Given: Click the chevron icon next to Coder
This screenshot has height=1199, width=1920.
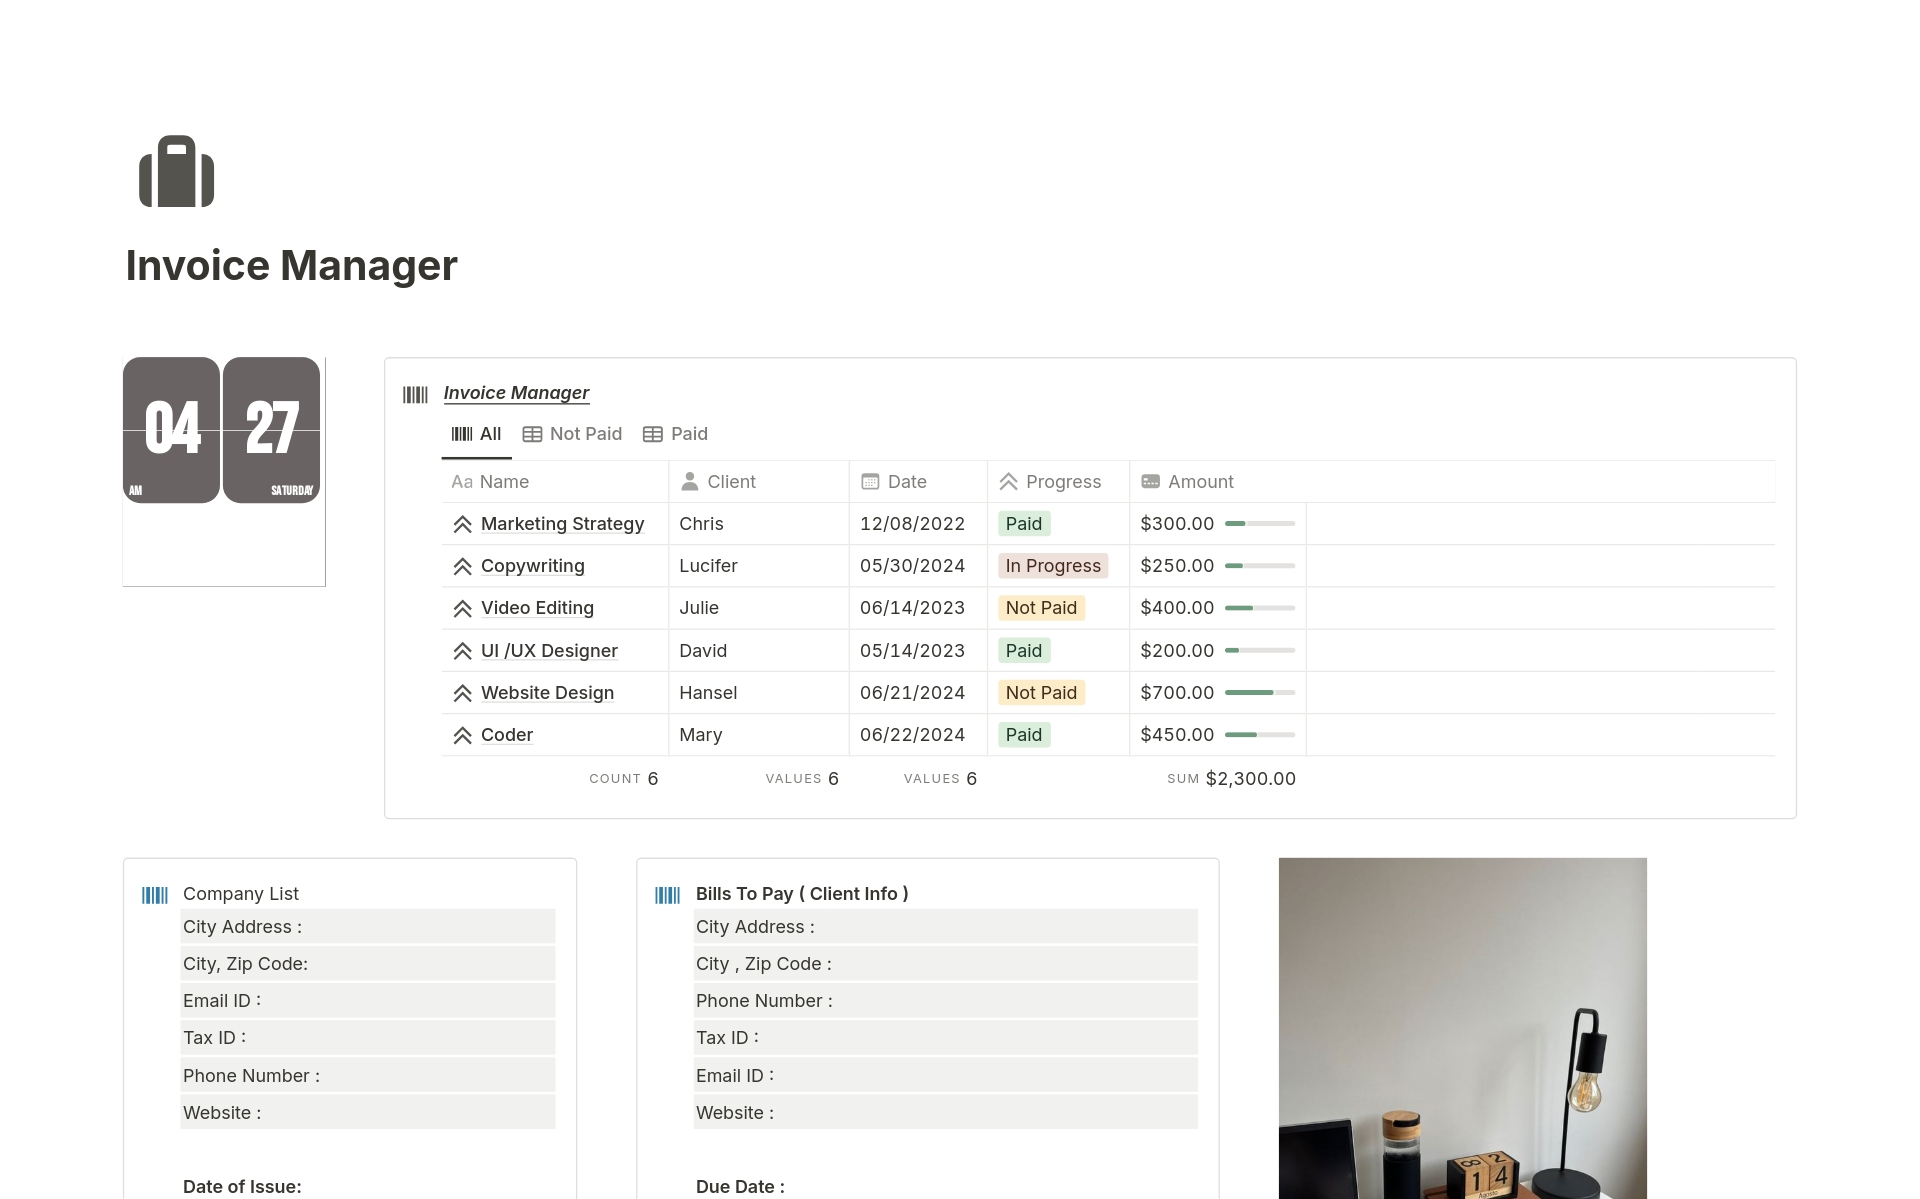Looking at the screenshot, I should coord(462,736).
